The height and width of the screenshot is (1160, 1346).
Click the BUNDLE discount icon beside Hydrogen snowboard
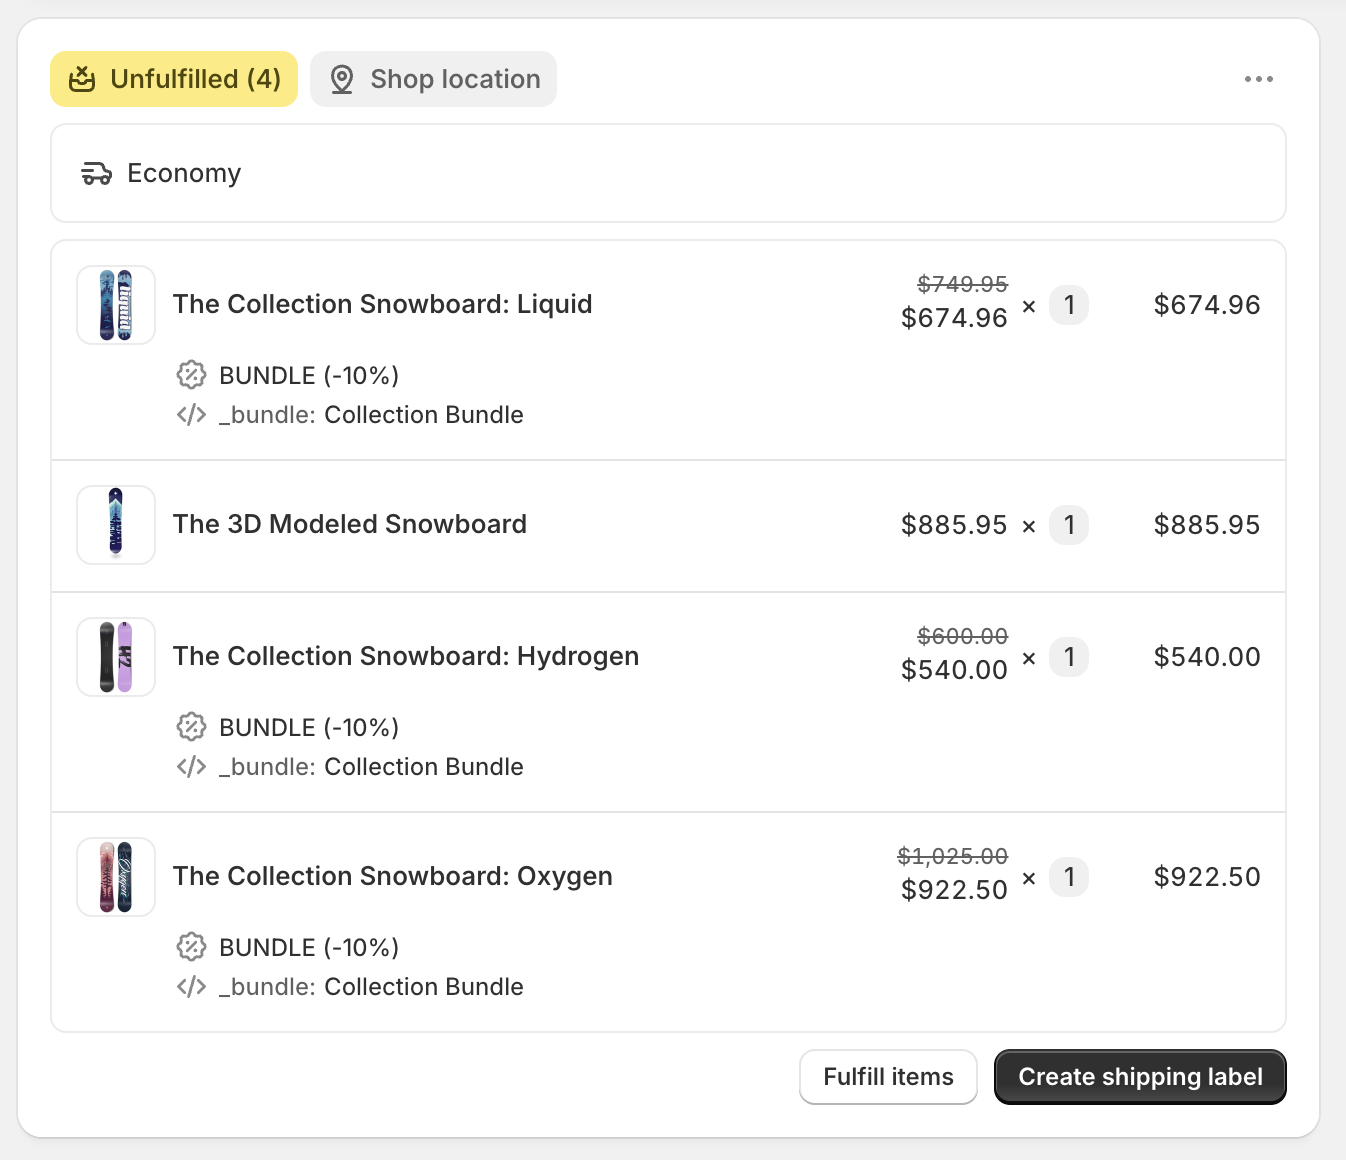point(191,727)
